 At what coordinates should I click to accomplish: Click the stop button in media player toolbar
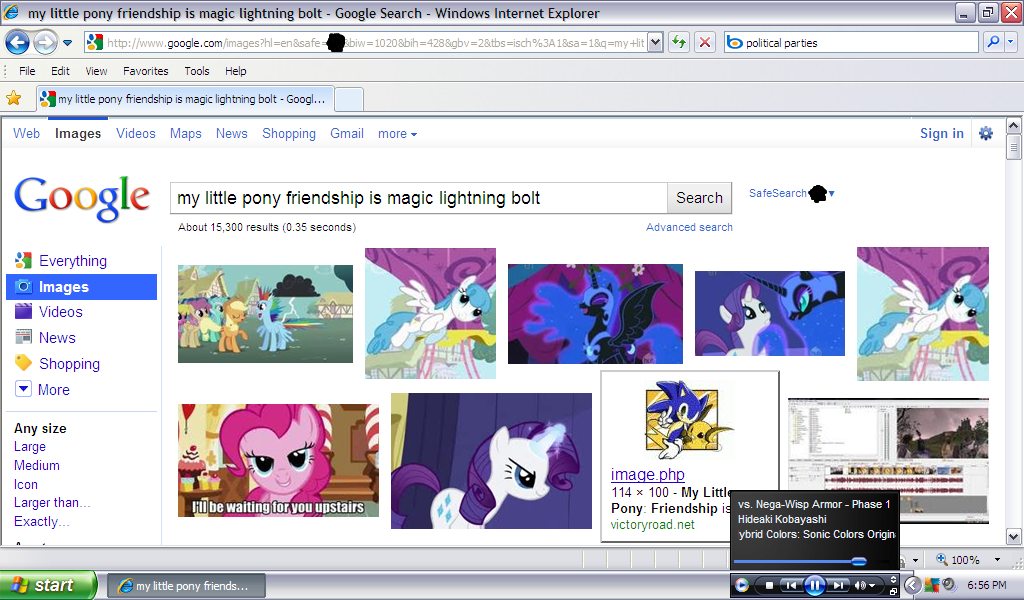coord(770,585)
